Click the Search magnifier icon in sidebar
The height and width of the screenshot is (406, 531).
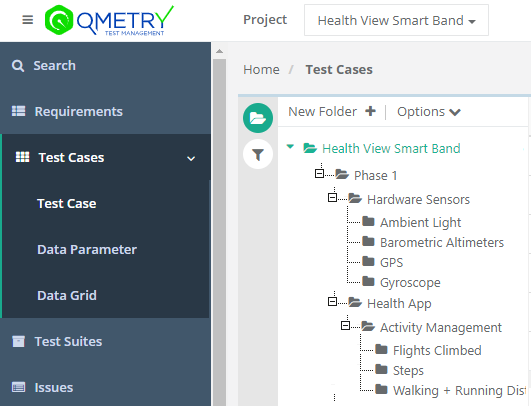tap(18, 66)
